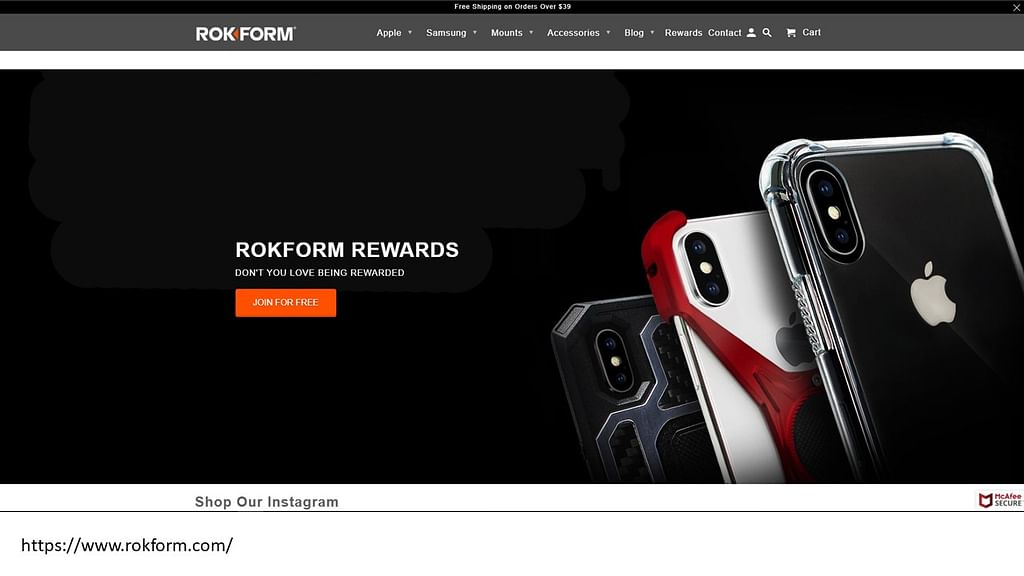Open the user account icon

tap(751, 33)
